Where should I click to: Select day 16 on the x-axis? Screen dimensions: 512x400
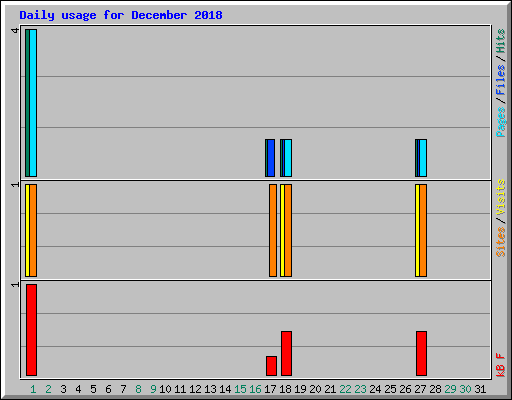(x=255, y=389)
